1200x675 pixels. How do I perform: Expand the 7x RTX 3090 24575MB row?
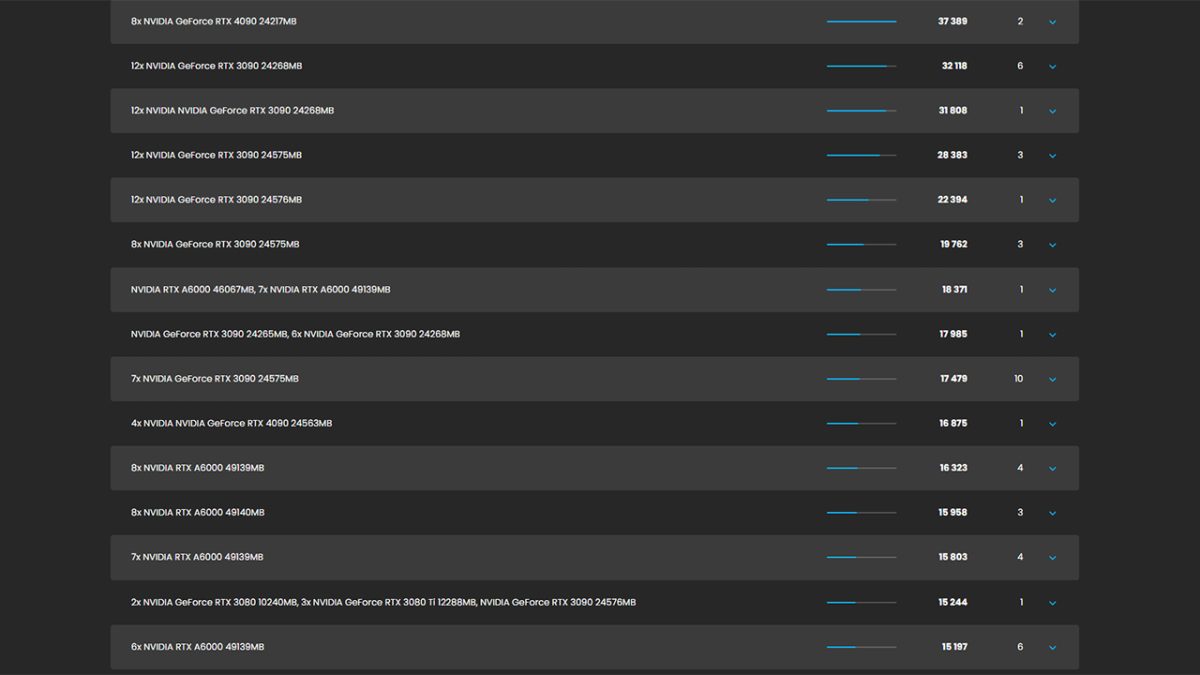pos(1052,379)
